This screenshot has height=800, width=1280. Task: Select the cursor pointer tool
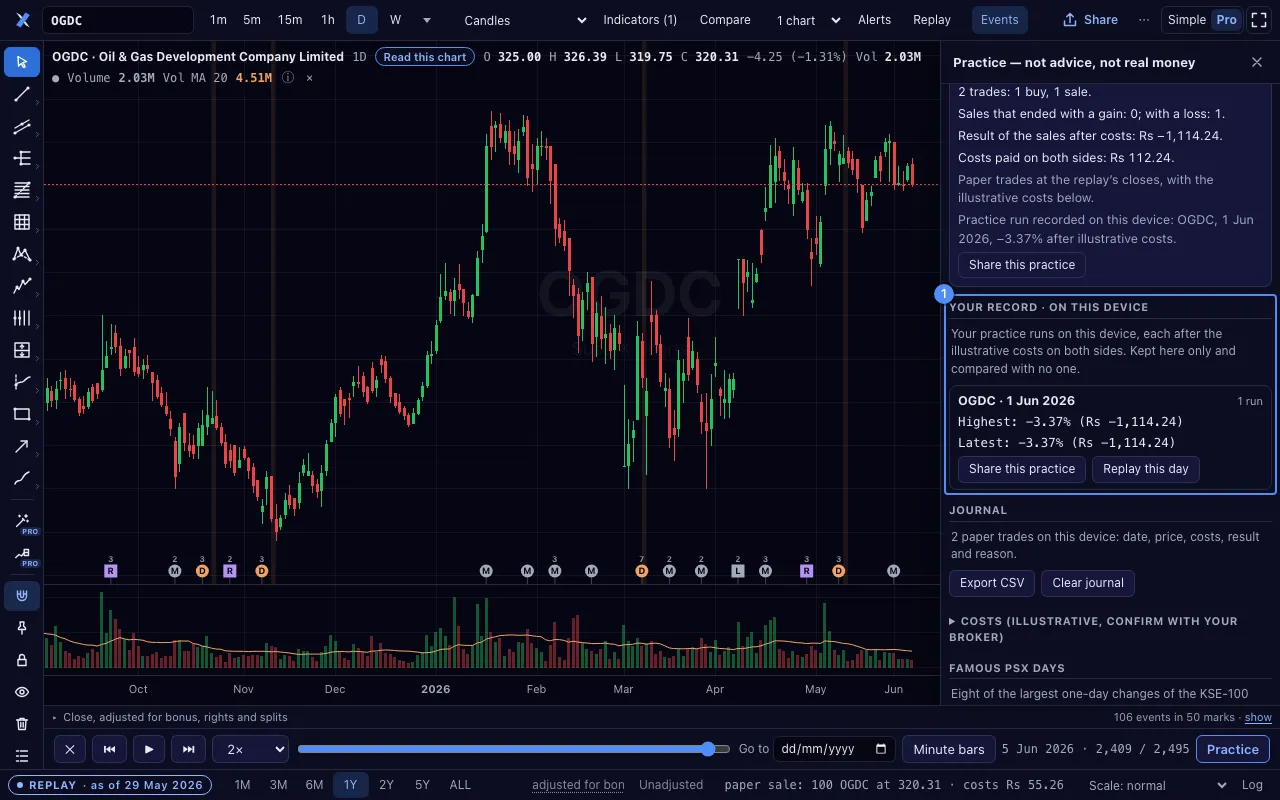(x=22, y=62)
